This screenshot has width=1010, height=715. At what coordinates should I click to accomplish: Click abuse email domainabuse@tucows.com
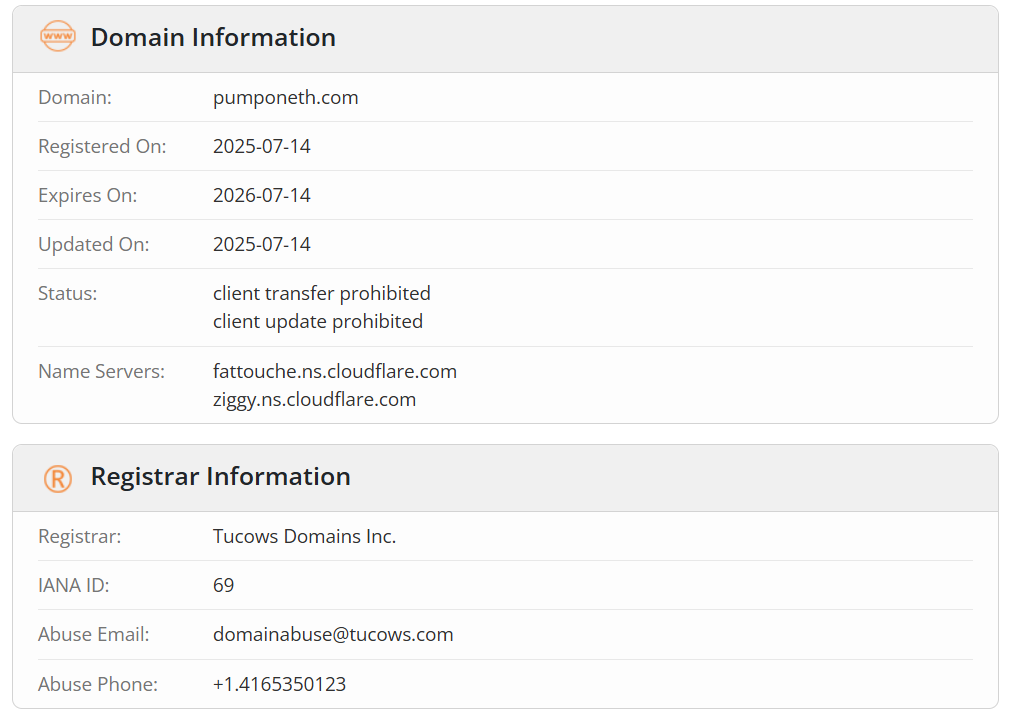(x=333, y=634)
